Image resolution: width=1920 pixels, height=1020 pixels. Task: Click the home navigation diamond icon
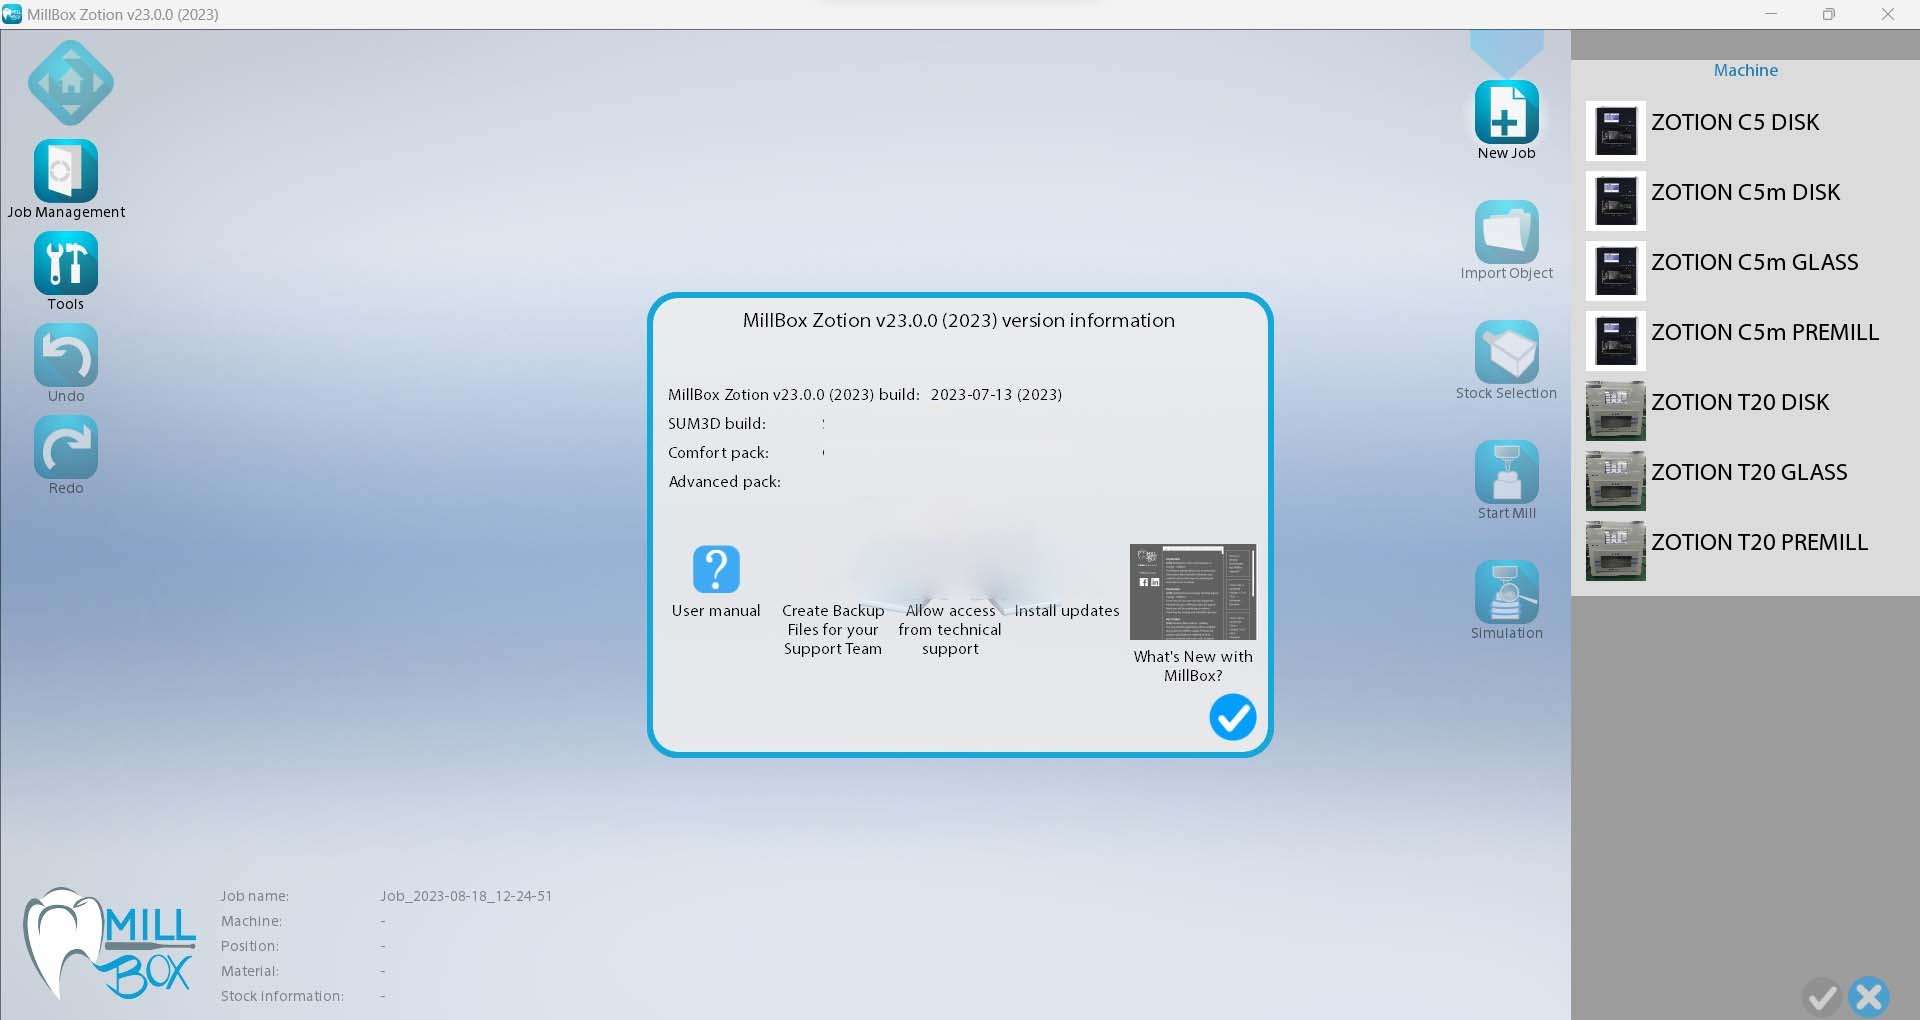[70, 83]
